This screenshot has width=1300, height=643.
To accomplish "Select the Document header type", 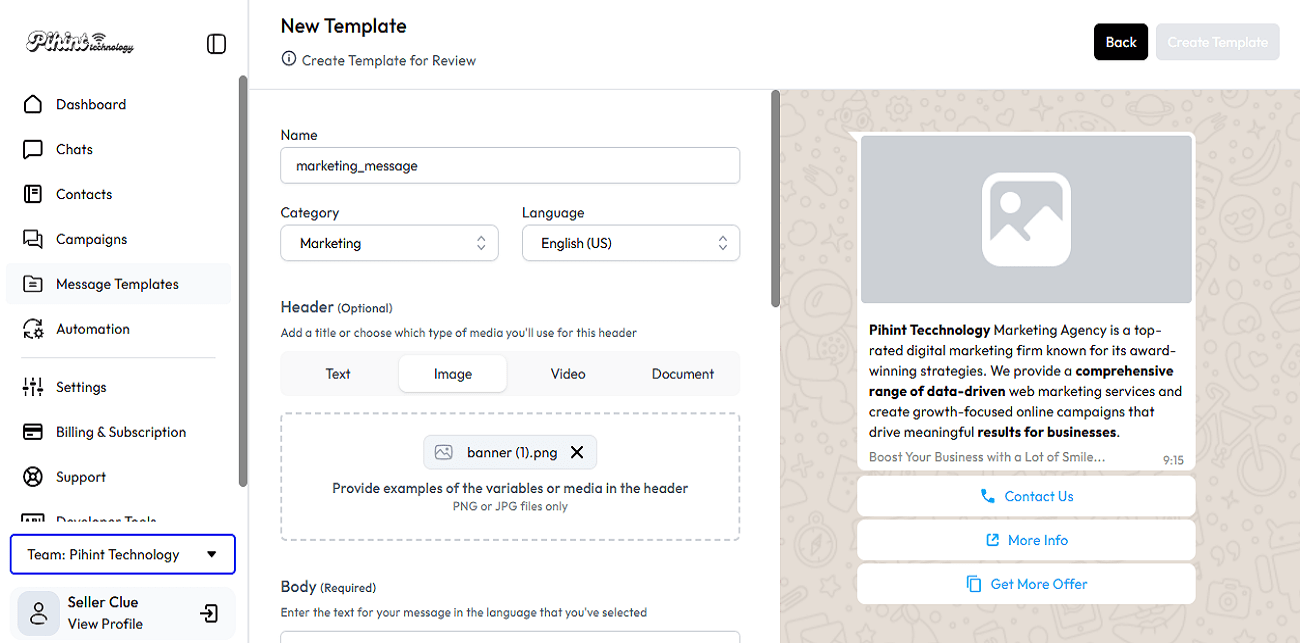I will 682,374.
